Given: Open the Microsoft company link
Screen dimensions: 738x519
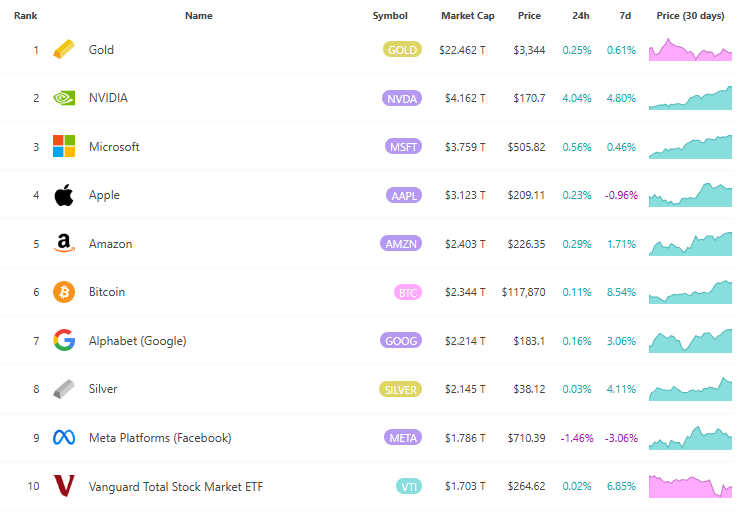Looking at the screenshot, I should tap(114, 147).
